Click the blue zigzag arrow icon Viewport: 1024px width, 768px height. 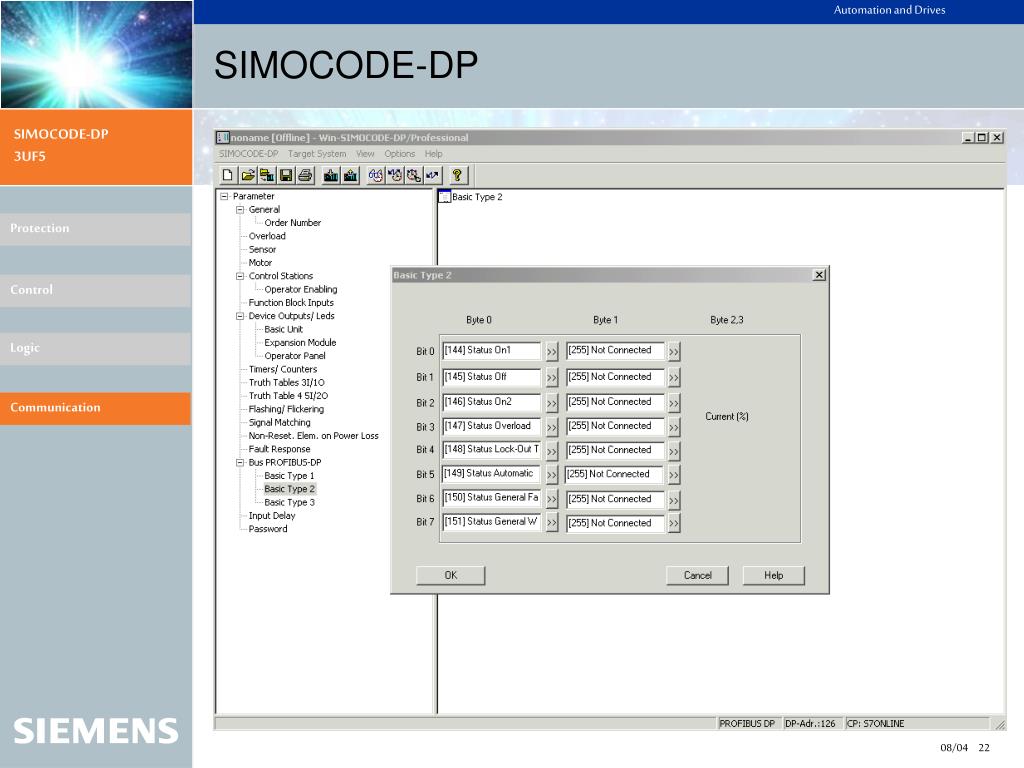(x=432, y=175)
